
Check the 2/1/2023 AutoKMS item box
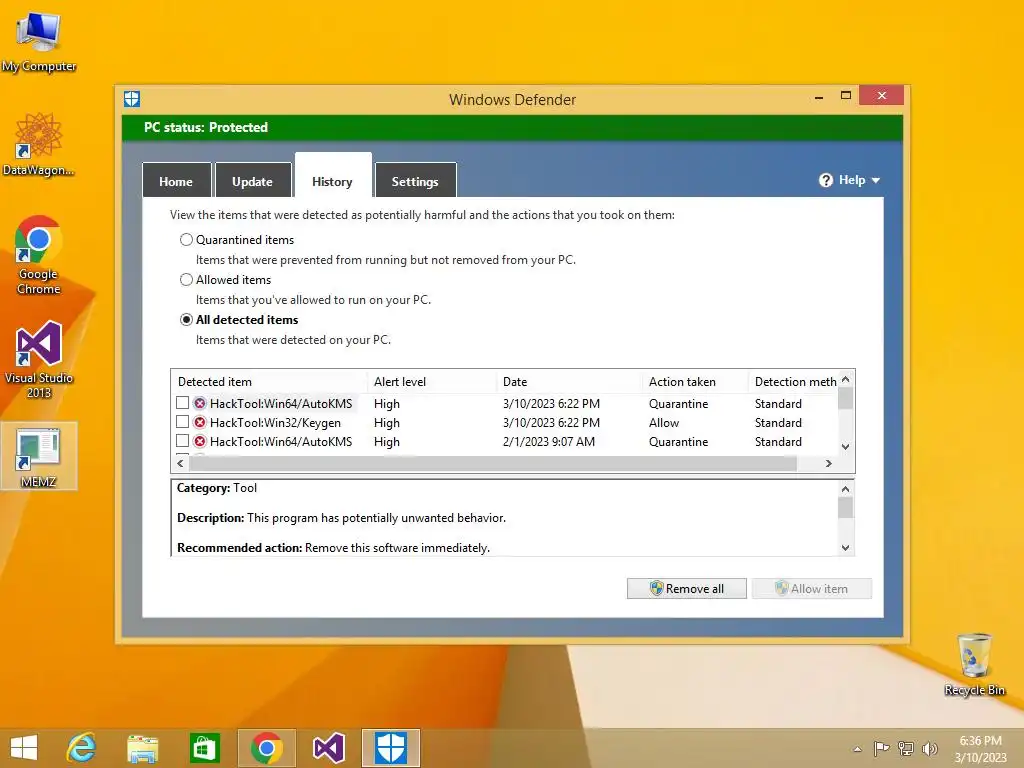click(183, 441)
